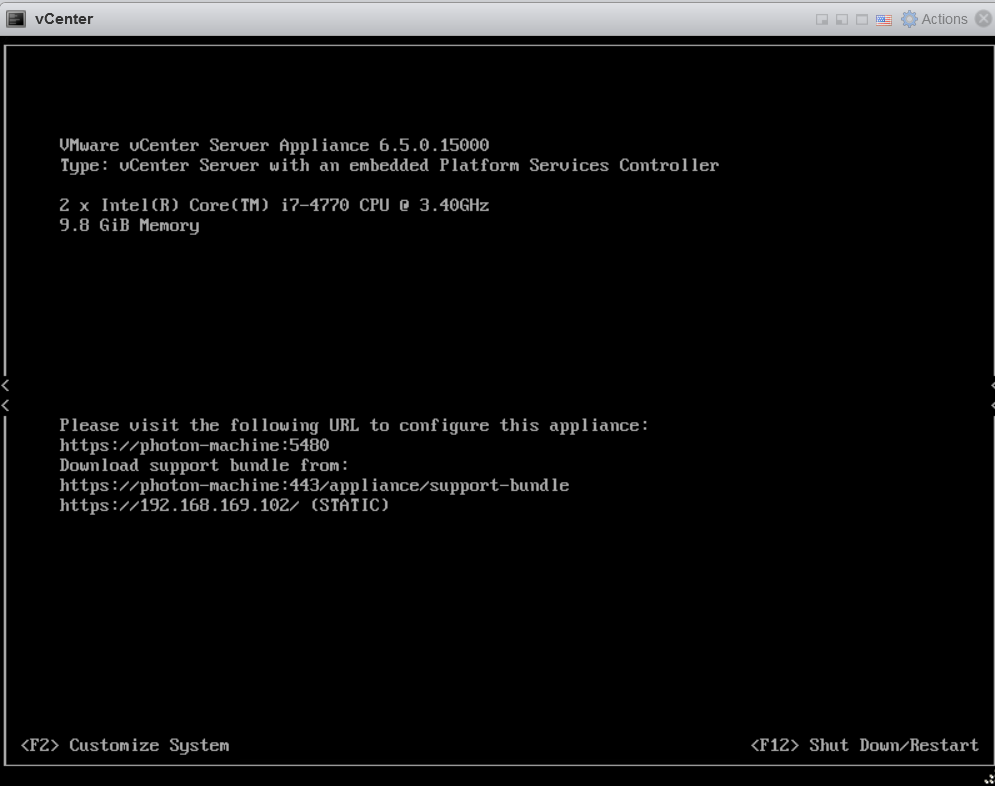This screenshot has height=786, width=995.
Task: Click the photon-machine:5480 configuration URL
Action: pyautogui.click(x=194, y=445)
